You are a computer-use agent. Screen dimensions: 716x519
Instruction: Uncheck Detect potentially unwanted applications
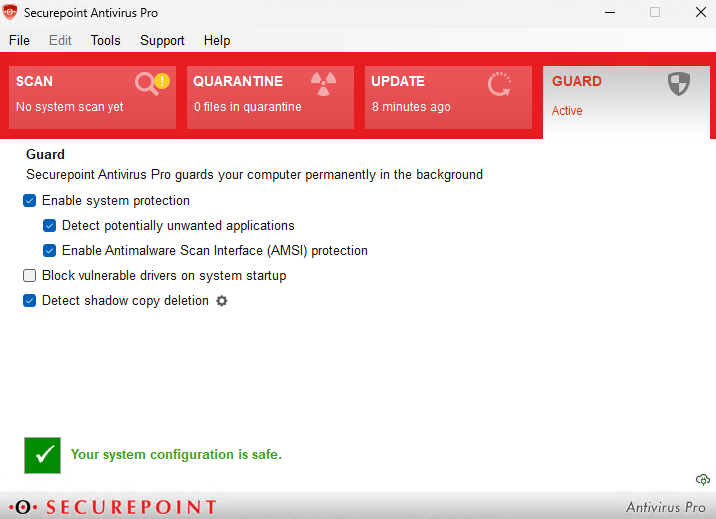coord(49,226)
